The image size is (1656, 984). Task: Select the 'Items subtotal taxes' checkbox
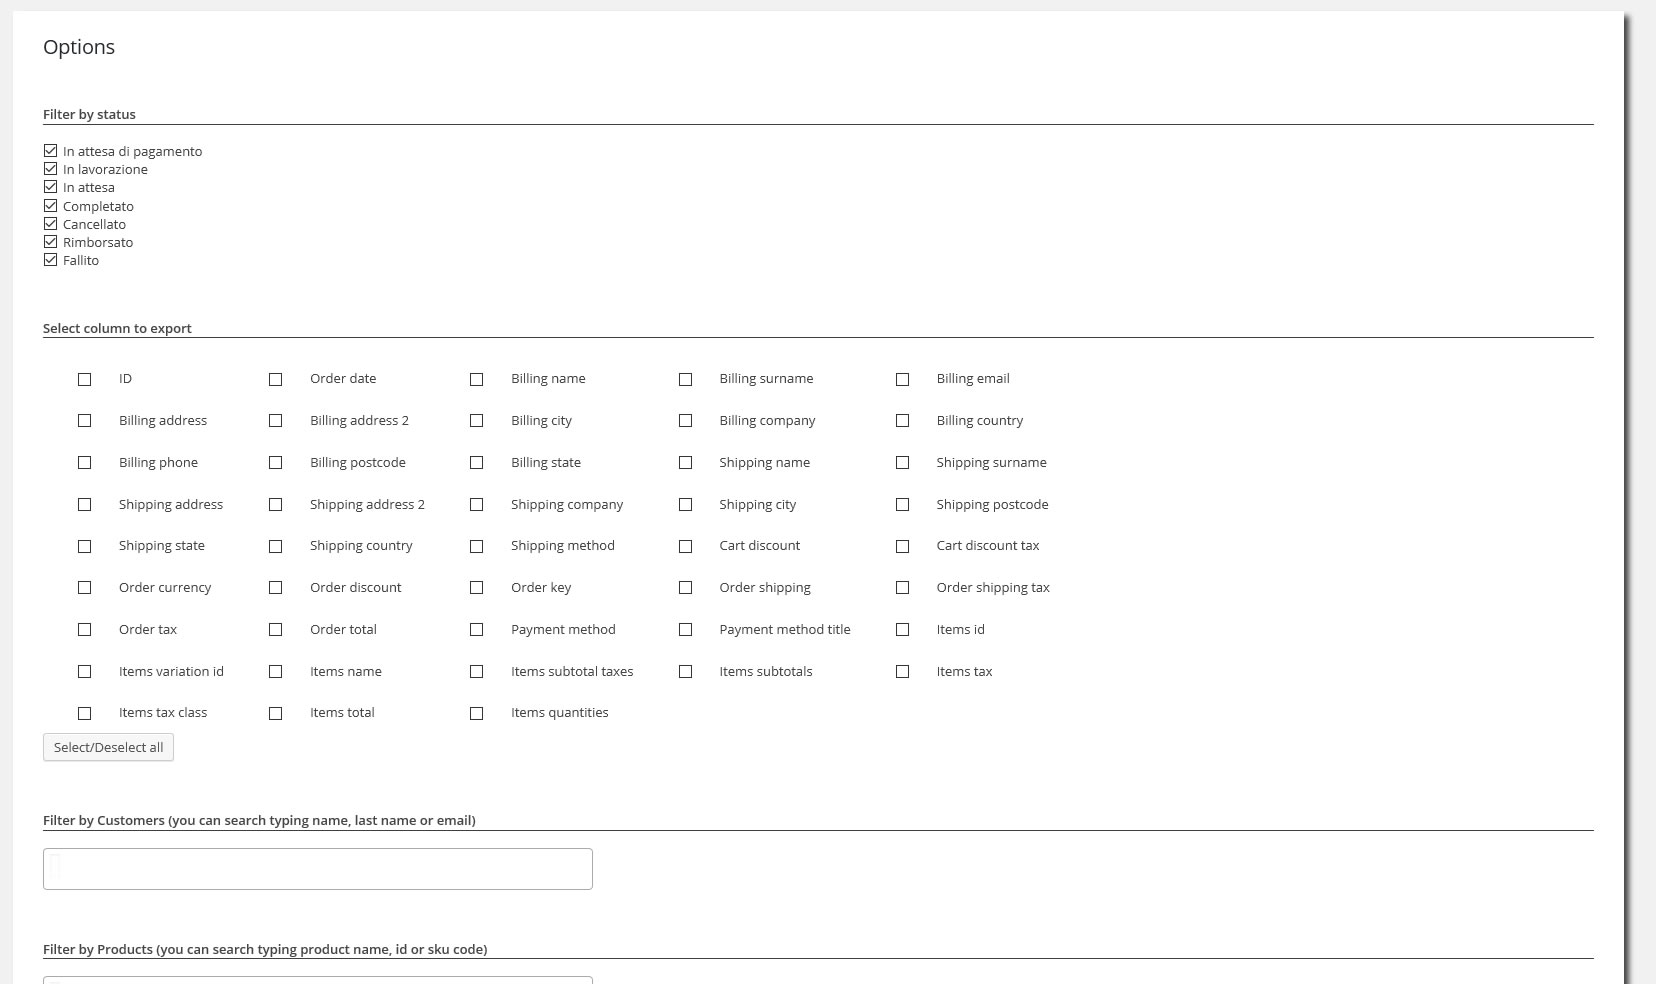[477, 672]
